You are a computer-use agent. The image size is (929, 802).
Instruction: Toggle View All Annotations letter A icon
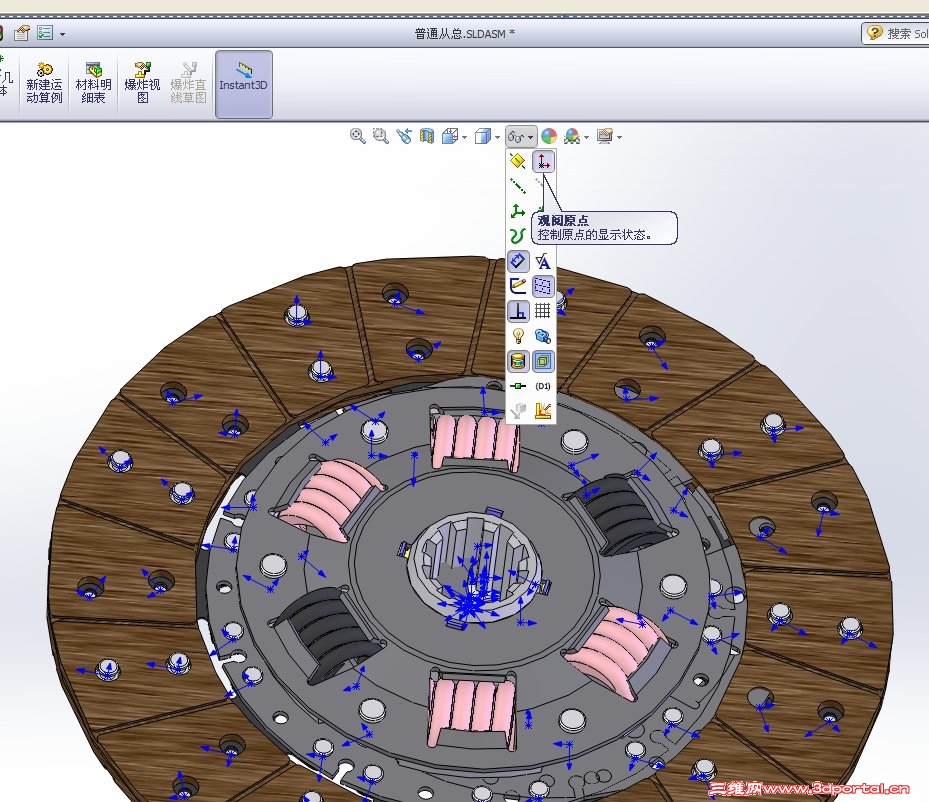543,261
